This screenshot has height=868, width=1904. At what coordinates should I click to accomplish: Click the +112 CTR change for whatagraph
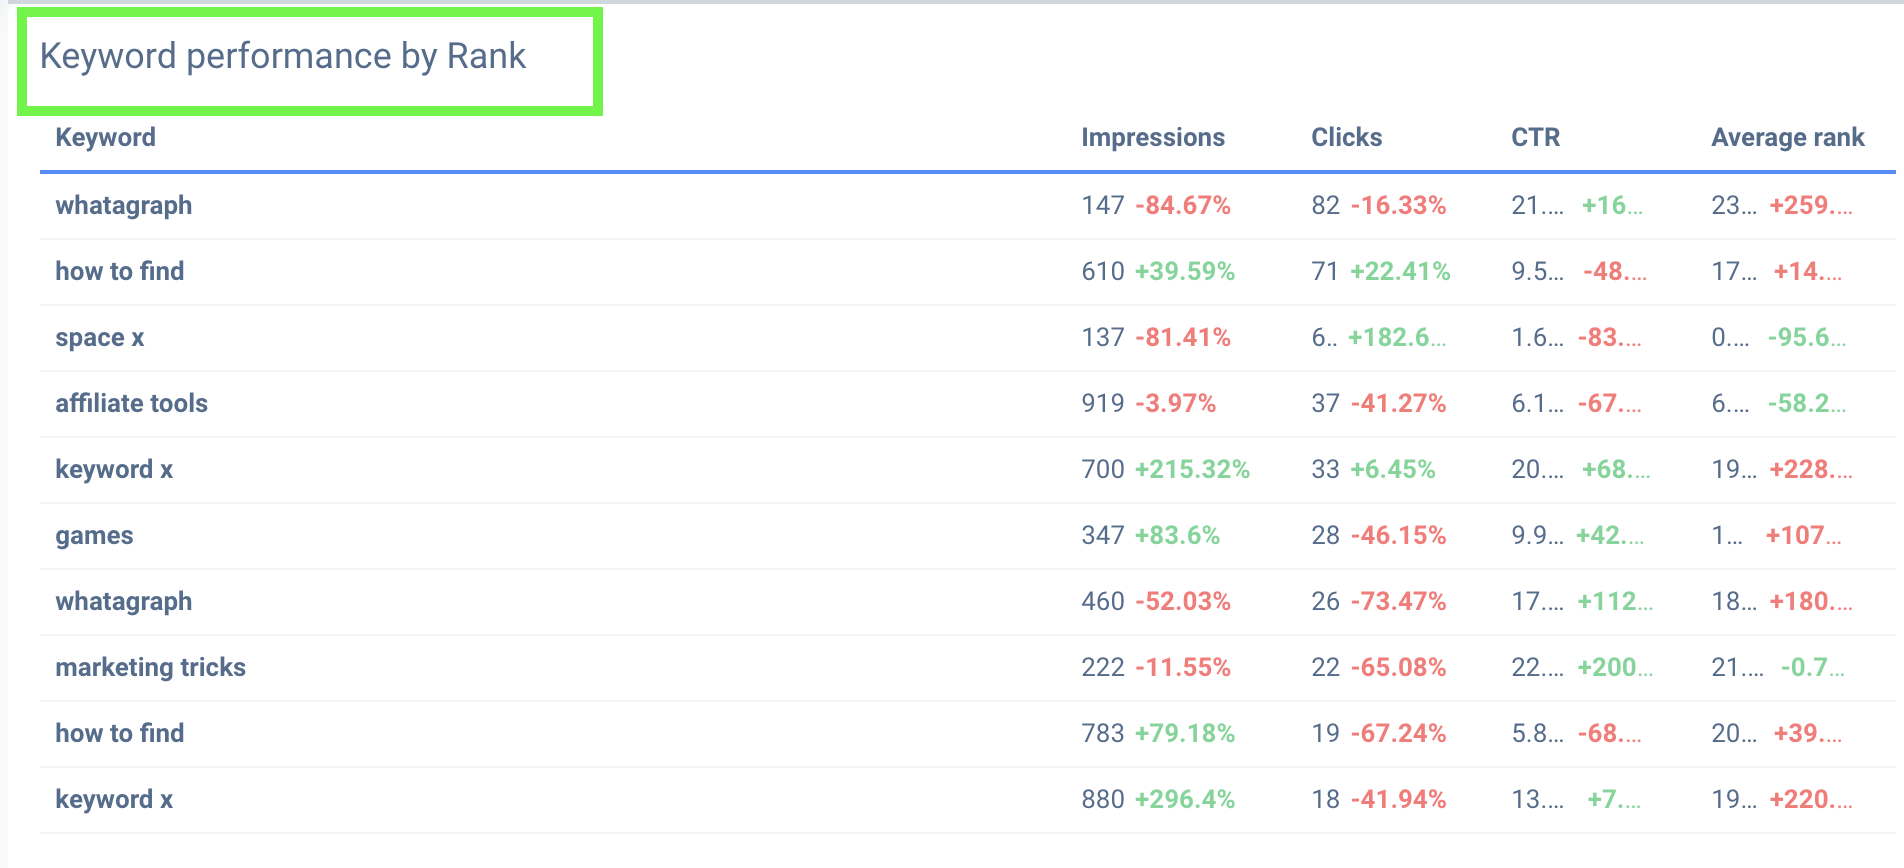coord(1615,601)
